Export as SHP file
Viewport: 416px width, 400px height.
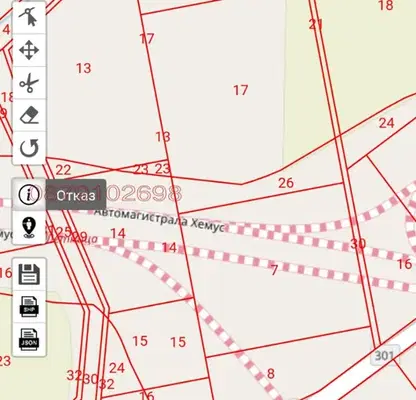[x=29, y=306]
